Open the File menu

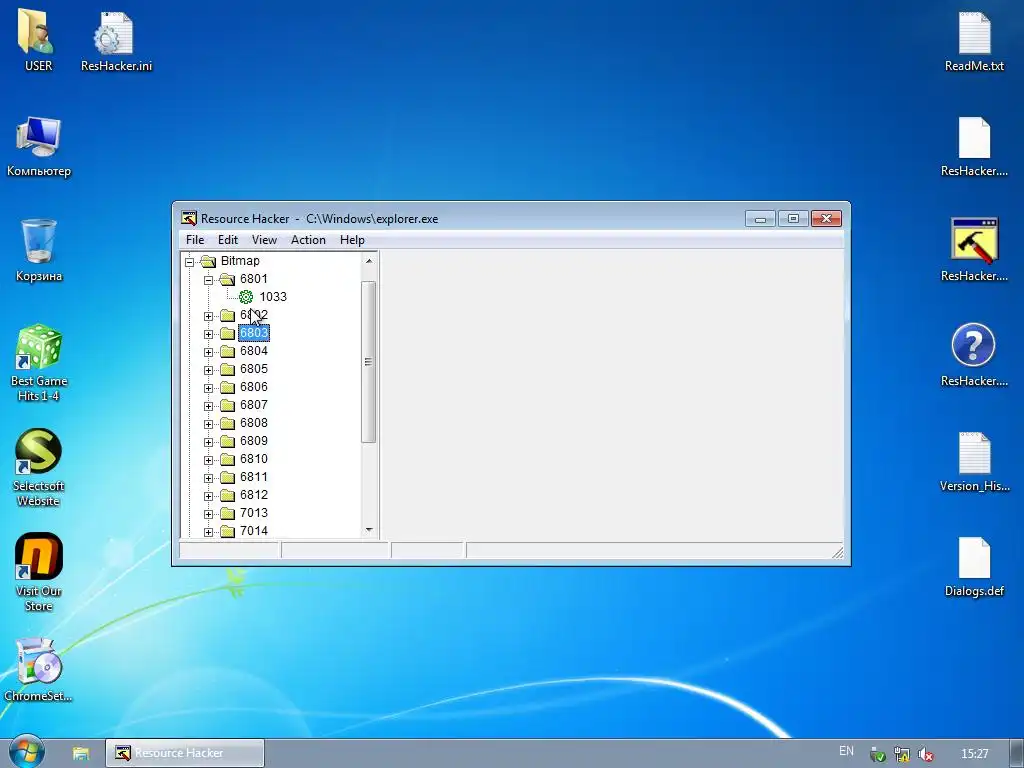[195, 240]
